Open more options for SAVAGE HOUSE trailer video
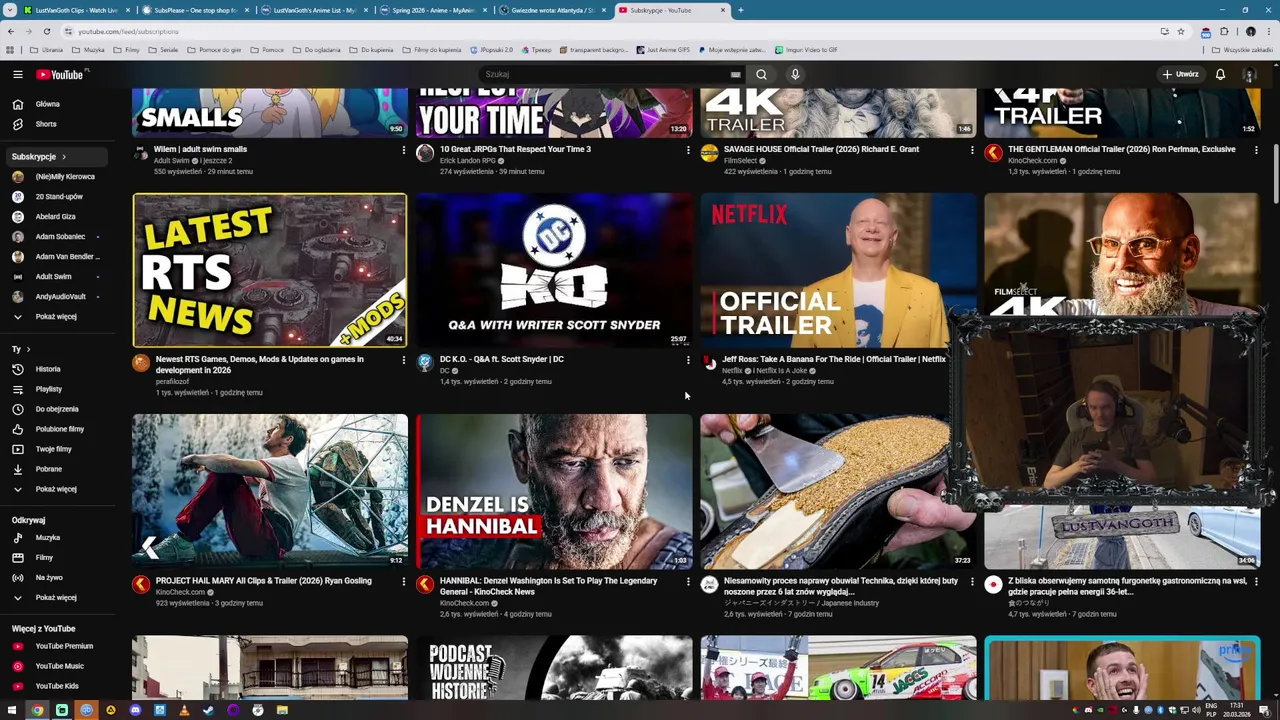 (972, 150)
